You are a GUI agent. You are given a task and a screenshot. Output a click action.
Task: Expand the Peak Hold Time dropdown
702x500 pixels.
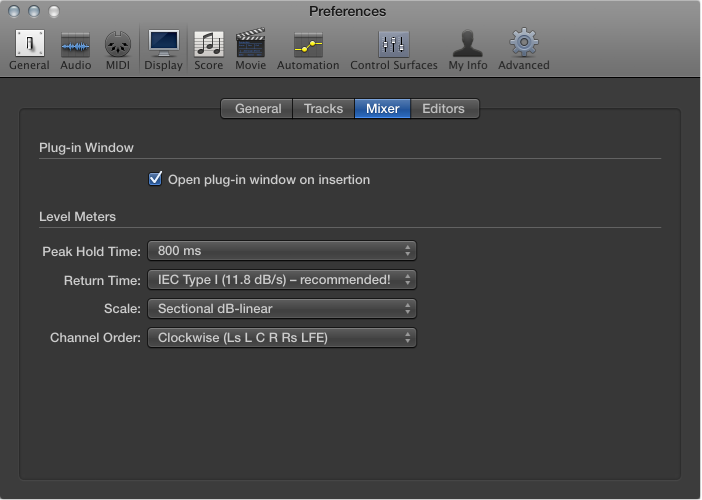point(282,251)
